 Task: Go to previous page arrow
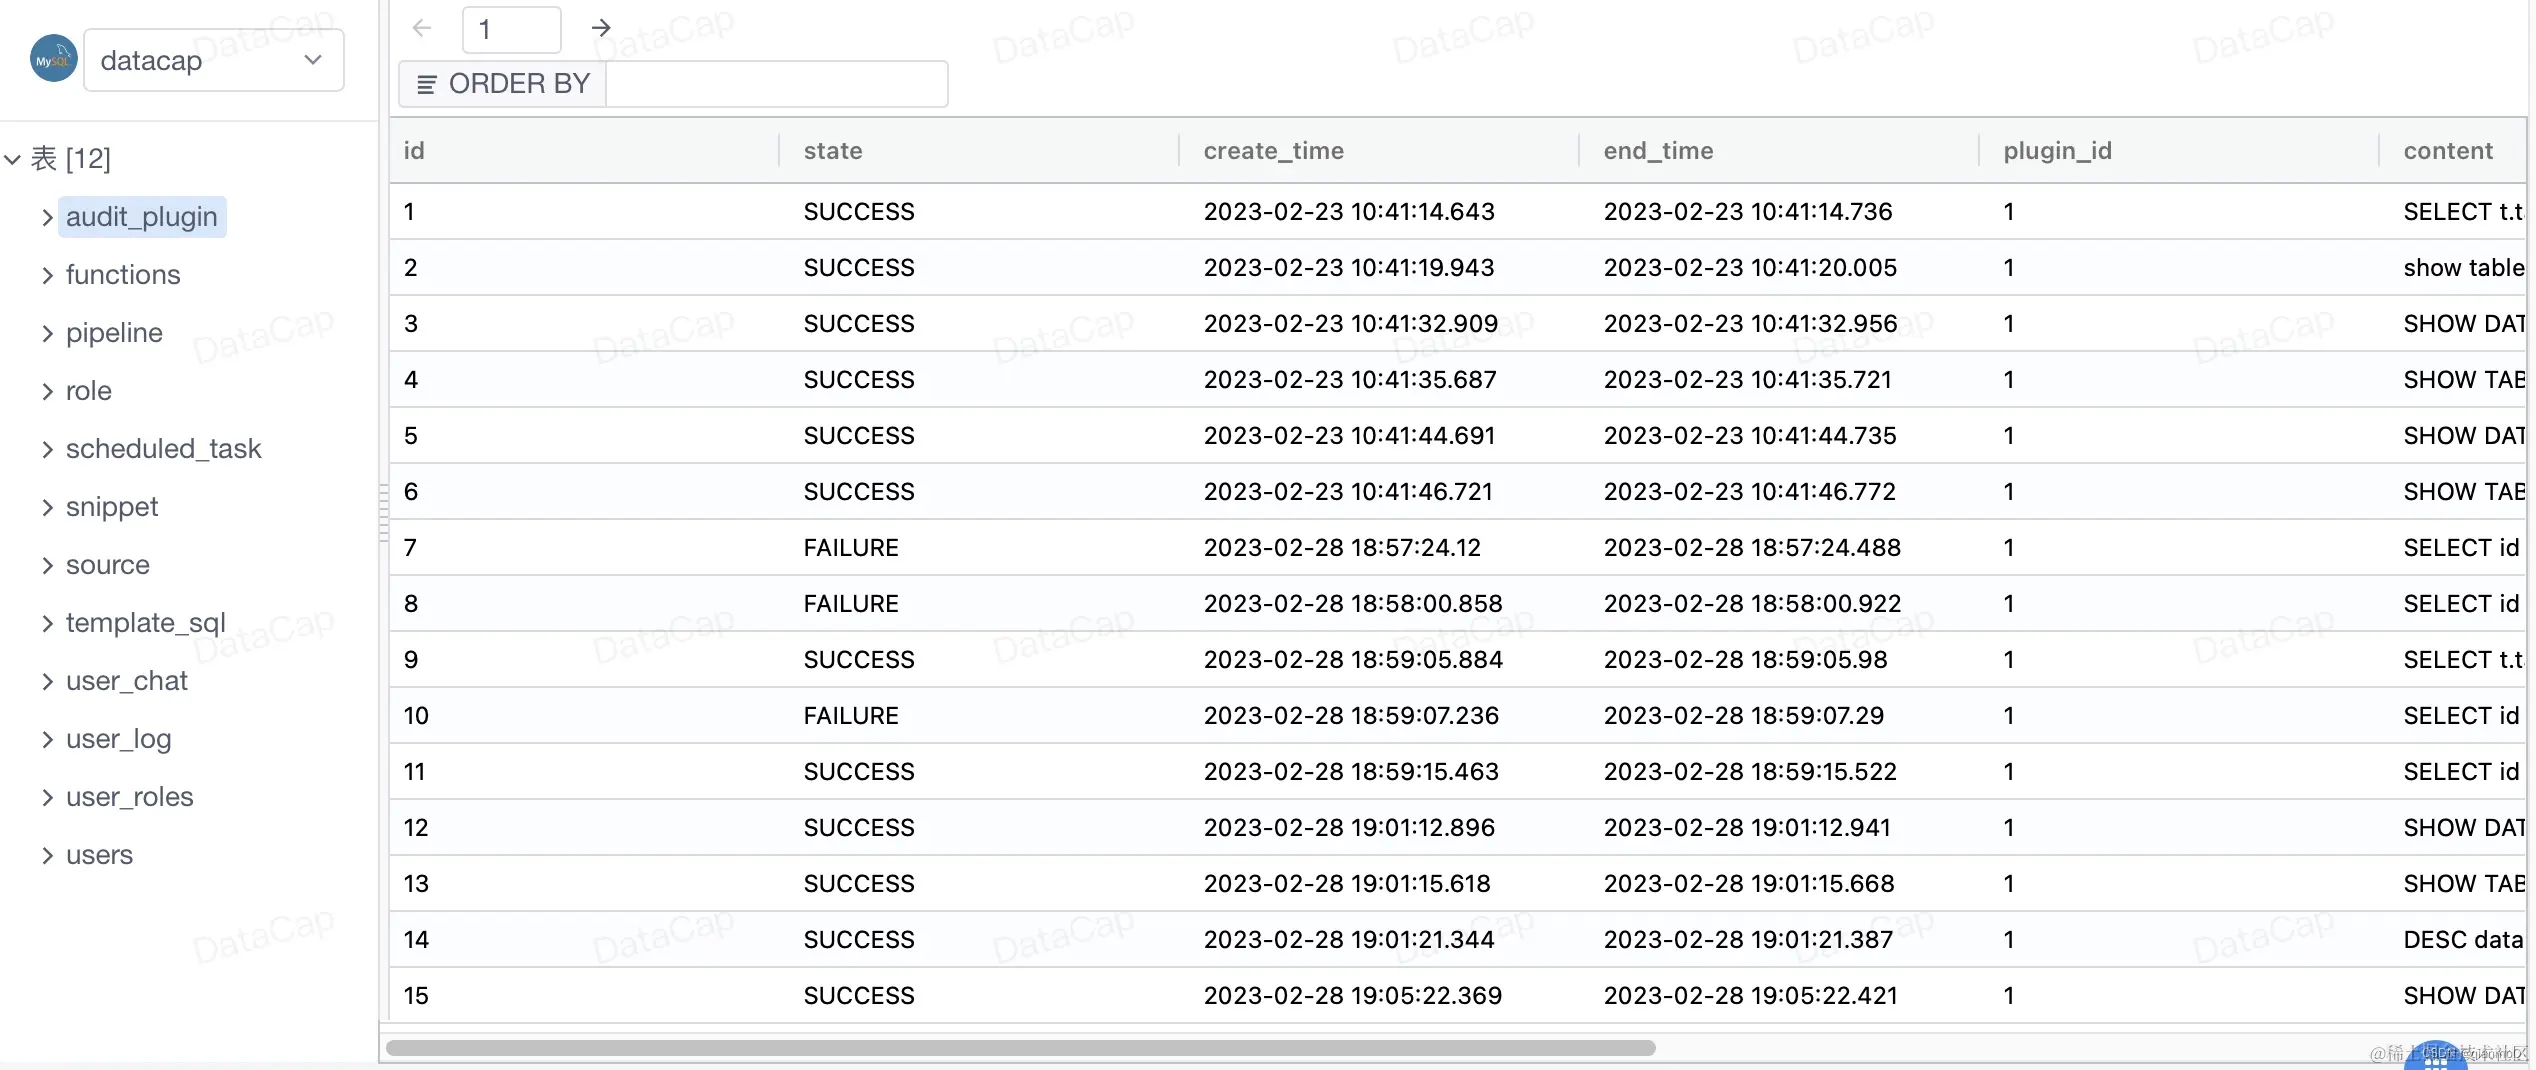[422, 28]
